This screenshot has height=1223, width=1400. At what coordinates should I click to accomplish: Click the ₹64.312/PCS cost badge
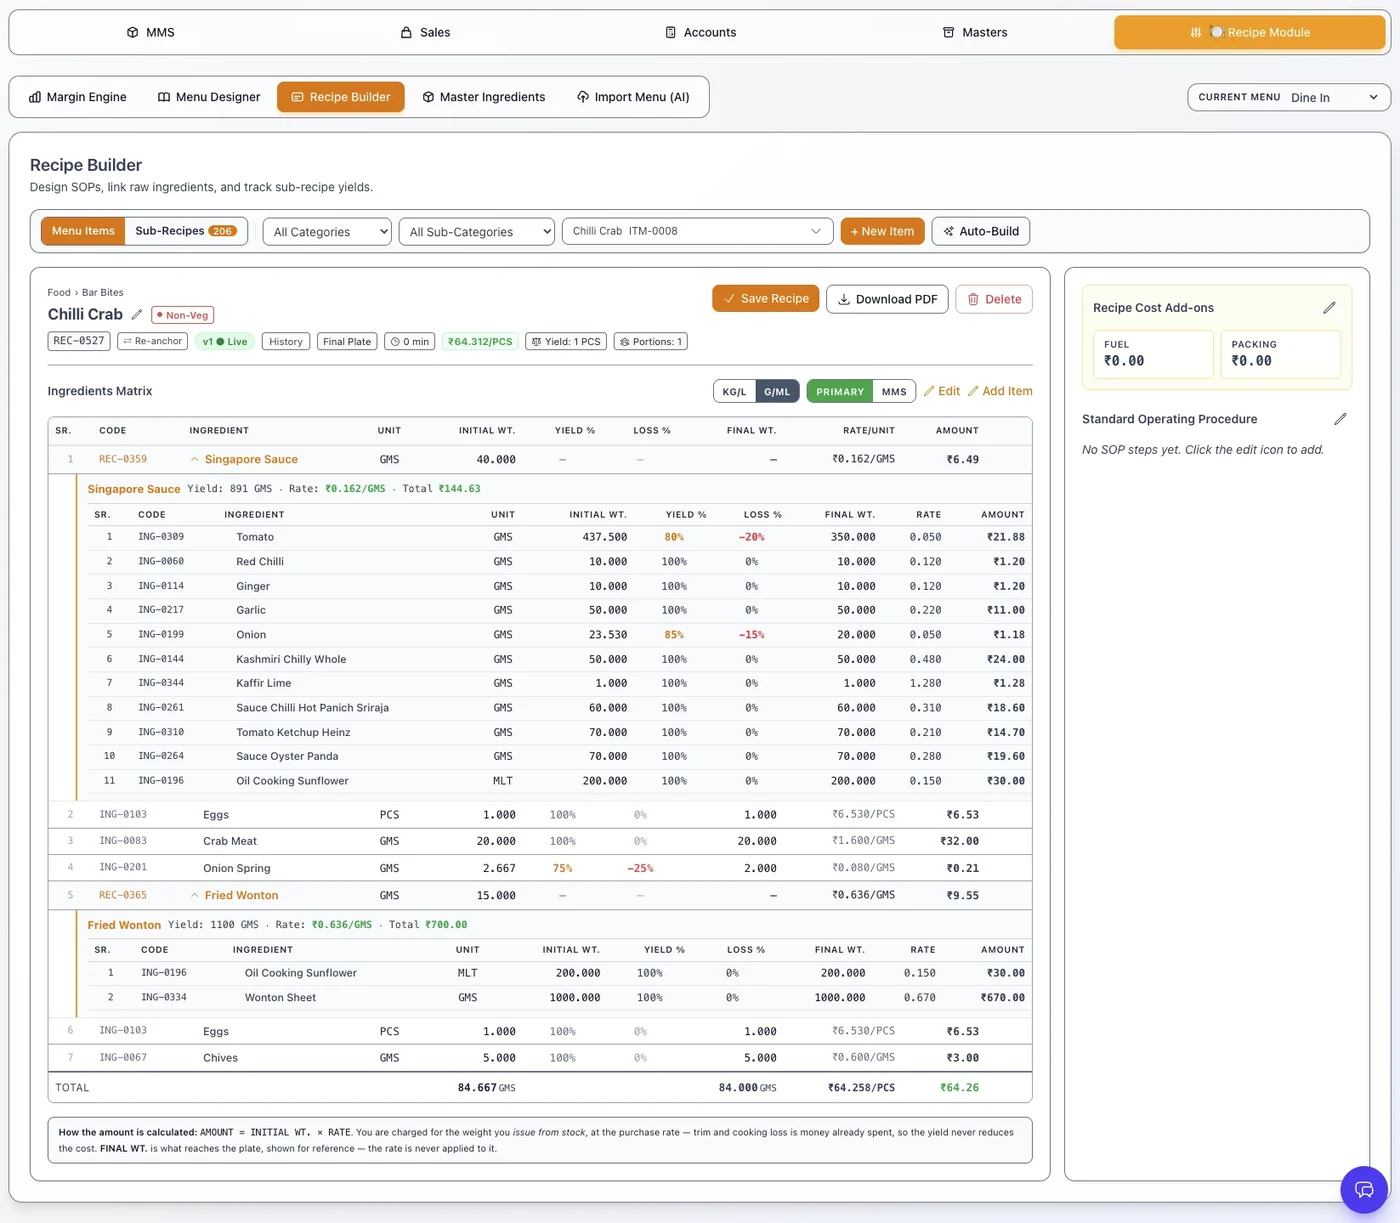480,341
